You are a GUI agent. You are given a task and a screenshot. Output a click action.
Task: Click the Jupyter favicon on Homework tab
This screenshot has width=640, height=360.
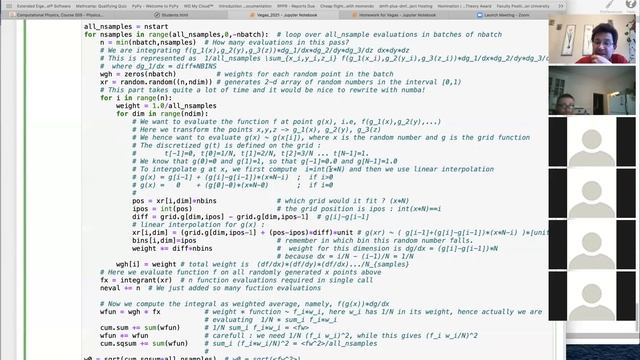pos(354,15)
